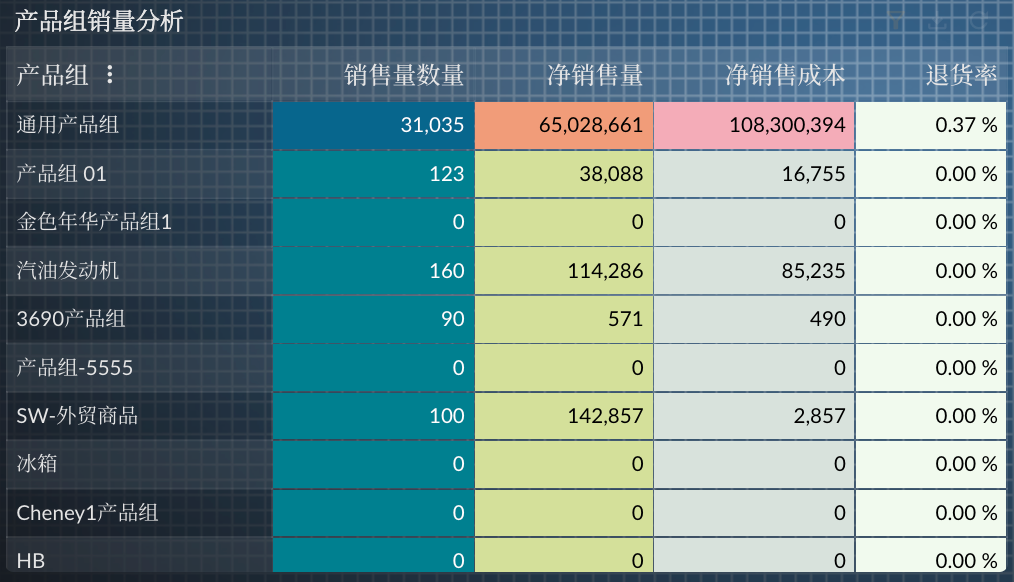Select the HB row at the bottom
This screenshot has width=1014, height=582.
click(x=27, y=558)
